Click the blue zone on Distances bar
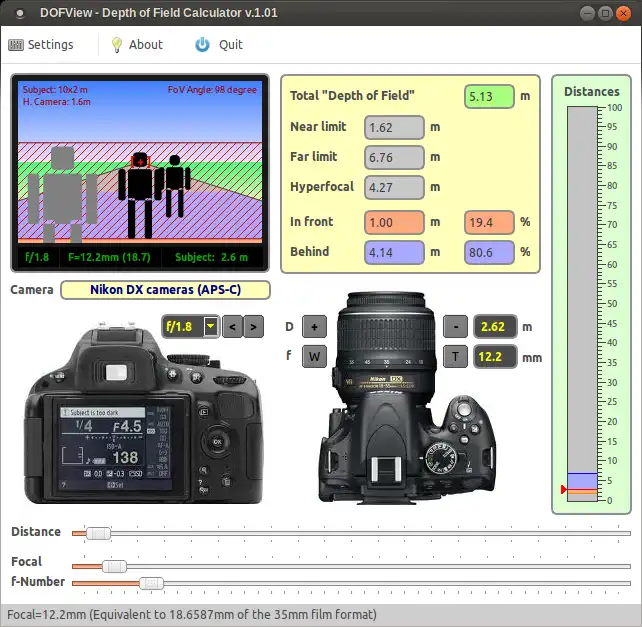Viewport: 642px width, 627px height. 582,481
